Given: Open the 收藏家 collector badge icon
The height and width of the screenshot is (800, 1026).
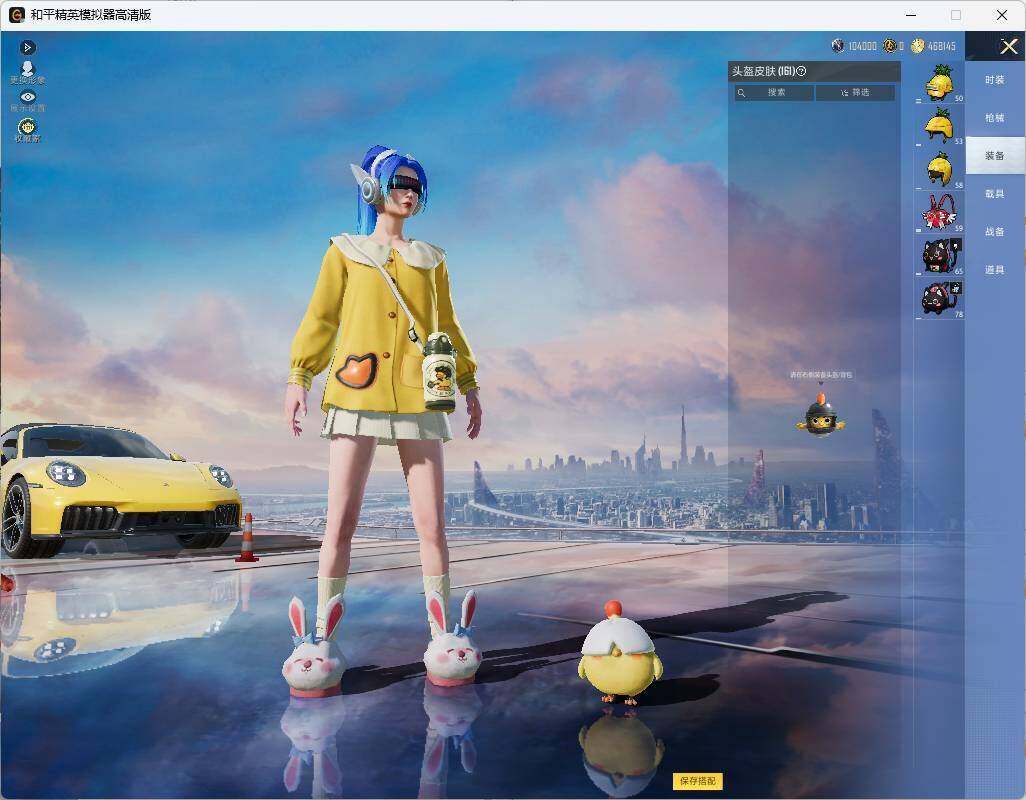Looking at the screenshot, I should click(27, 130).
